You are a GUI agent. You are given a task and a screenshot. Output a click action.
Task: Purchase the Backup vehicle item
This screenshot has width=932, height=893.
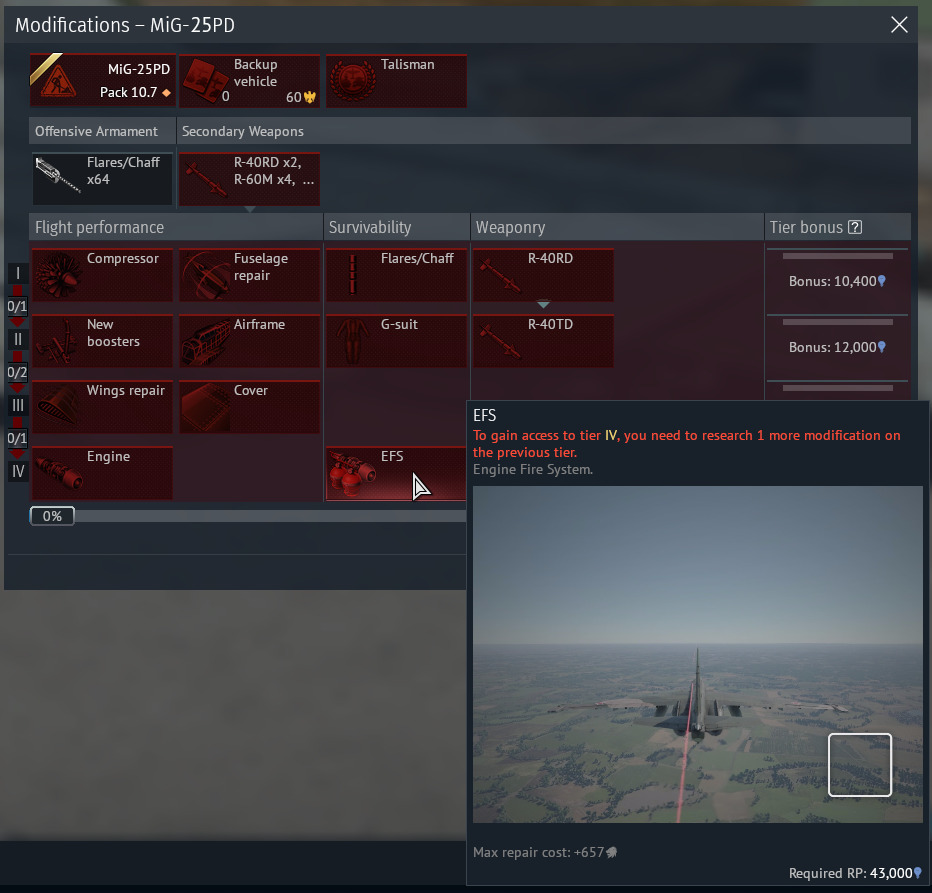point(249,81)
